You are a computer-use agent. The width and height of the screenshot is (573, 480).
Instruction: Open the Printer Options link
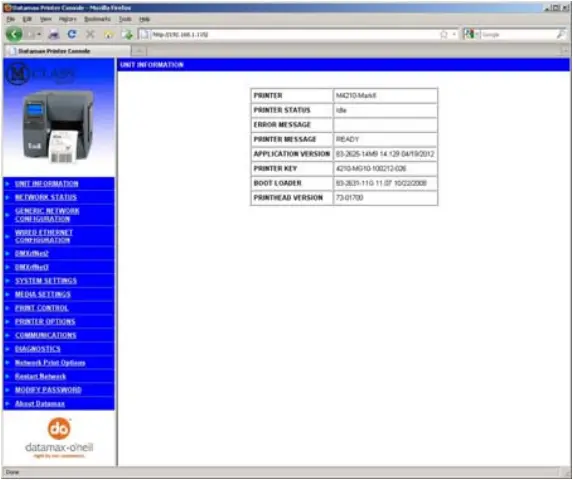coord(45,321)
